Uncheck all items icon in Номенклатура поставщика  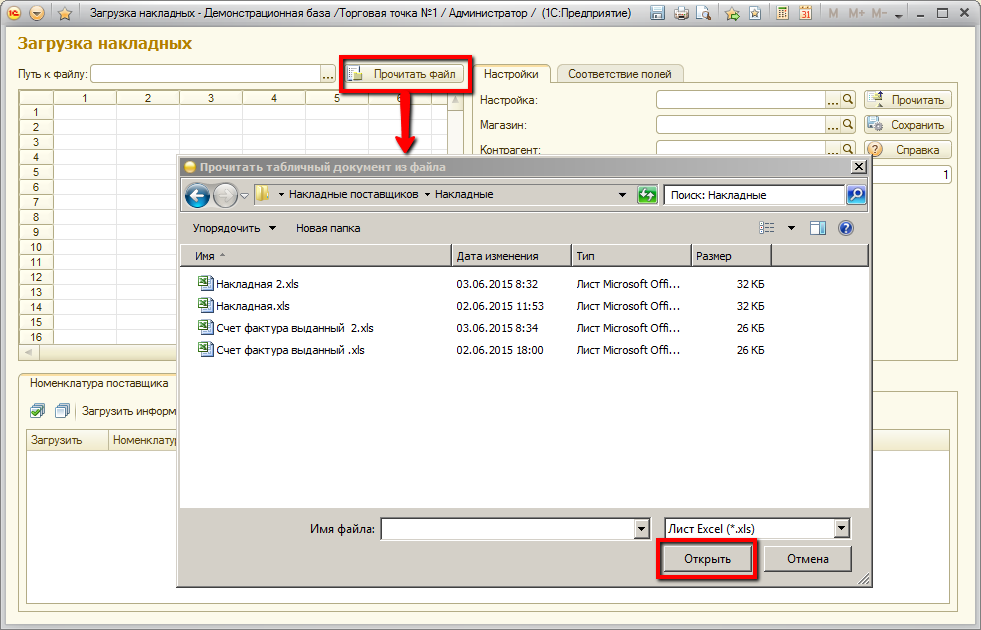(62, 410)
